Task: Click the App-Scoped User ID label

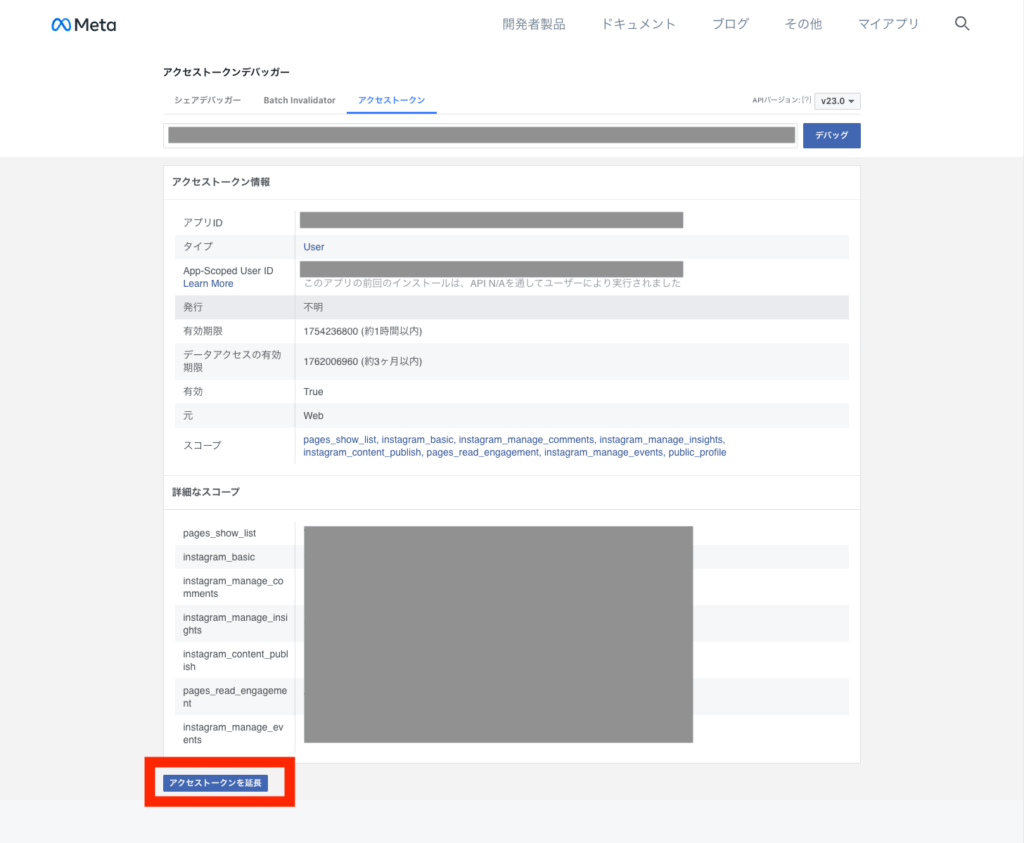Action: [x=228, y=270]
